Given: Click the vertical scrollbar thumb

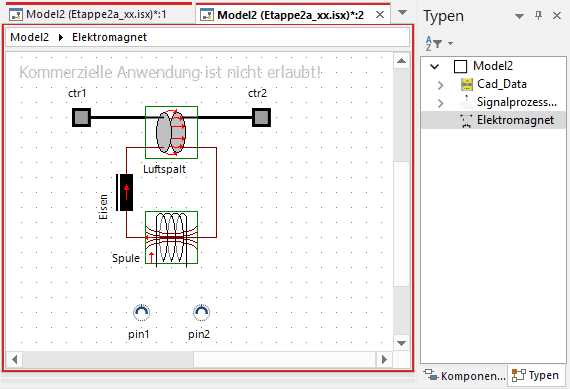Looking at the screenshot, I should coord(401,224).
